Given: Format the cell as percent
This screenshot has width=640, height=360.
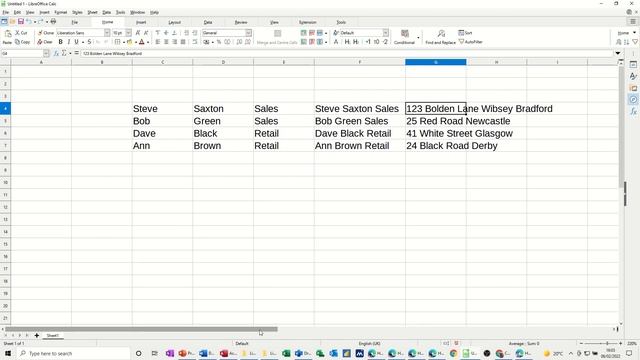Looking at the screenshot, I should click(219, 42).
